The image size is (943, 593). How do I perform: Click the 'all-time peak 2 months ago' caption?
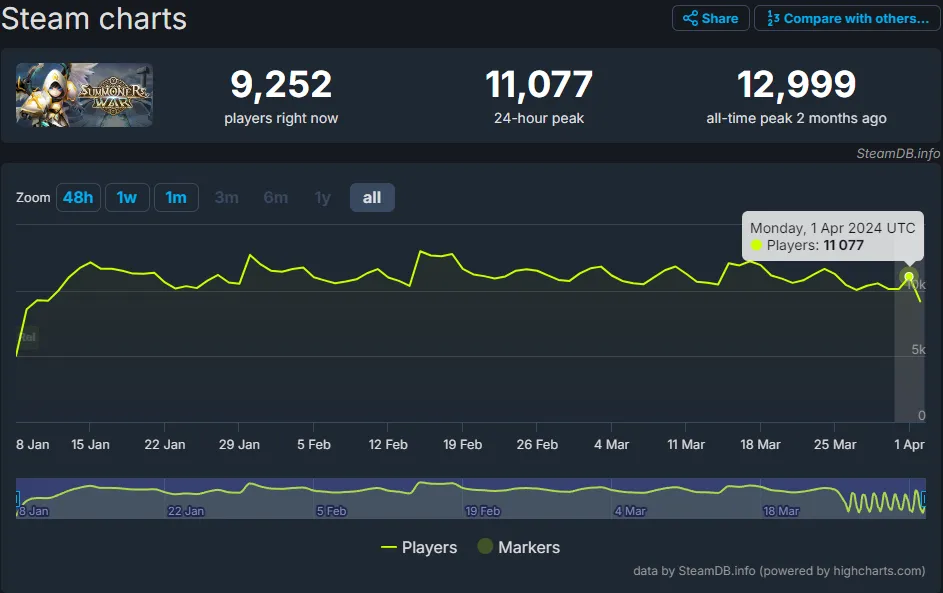click(x=796, y=118)
